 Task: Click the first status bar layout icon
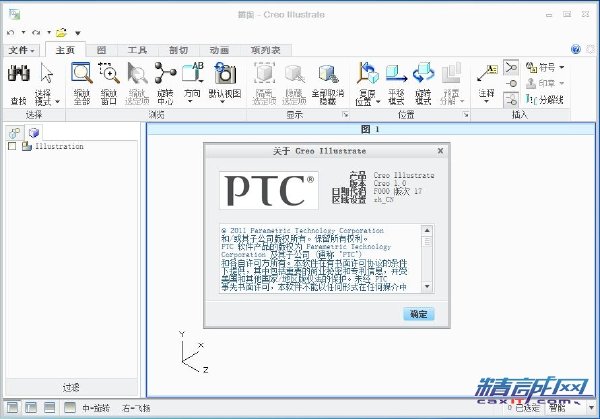(12, 408)
